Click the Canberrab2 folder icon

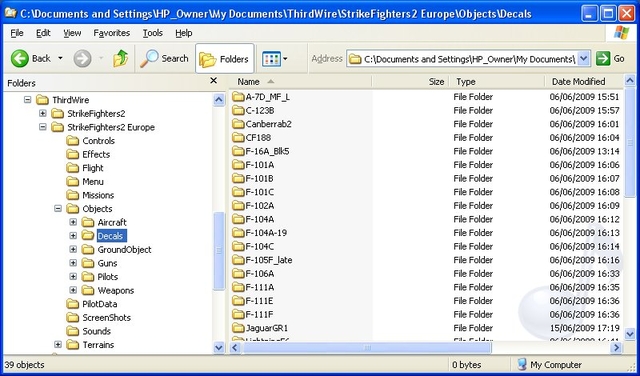[238, 124]
